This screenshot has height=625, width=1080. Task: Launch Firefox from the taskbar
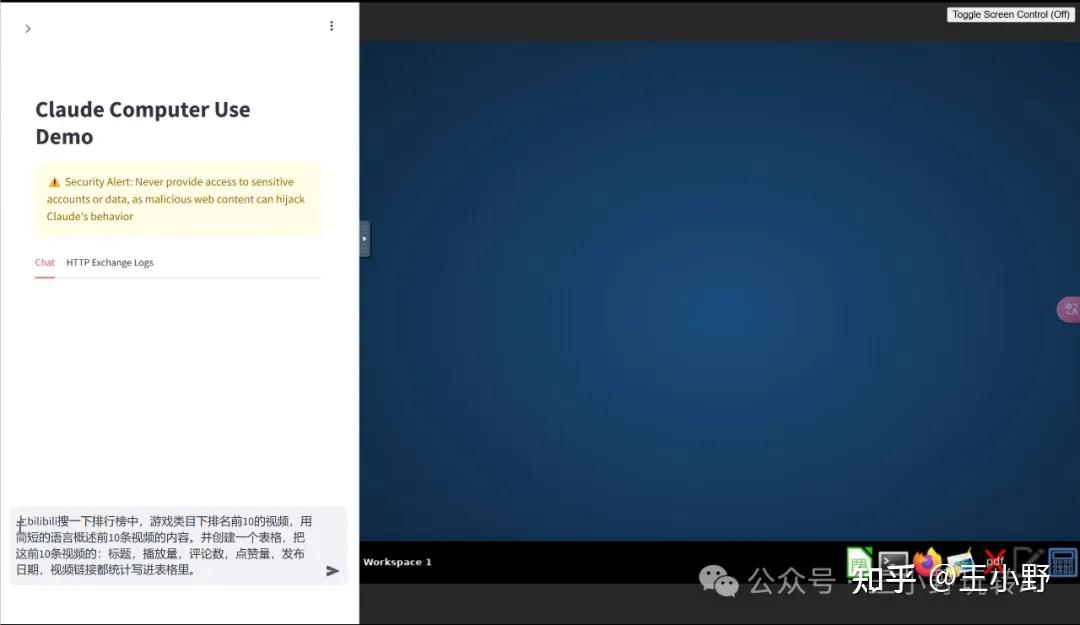pos(927,562)
